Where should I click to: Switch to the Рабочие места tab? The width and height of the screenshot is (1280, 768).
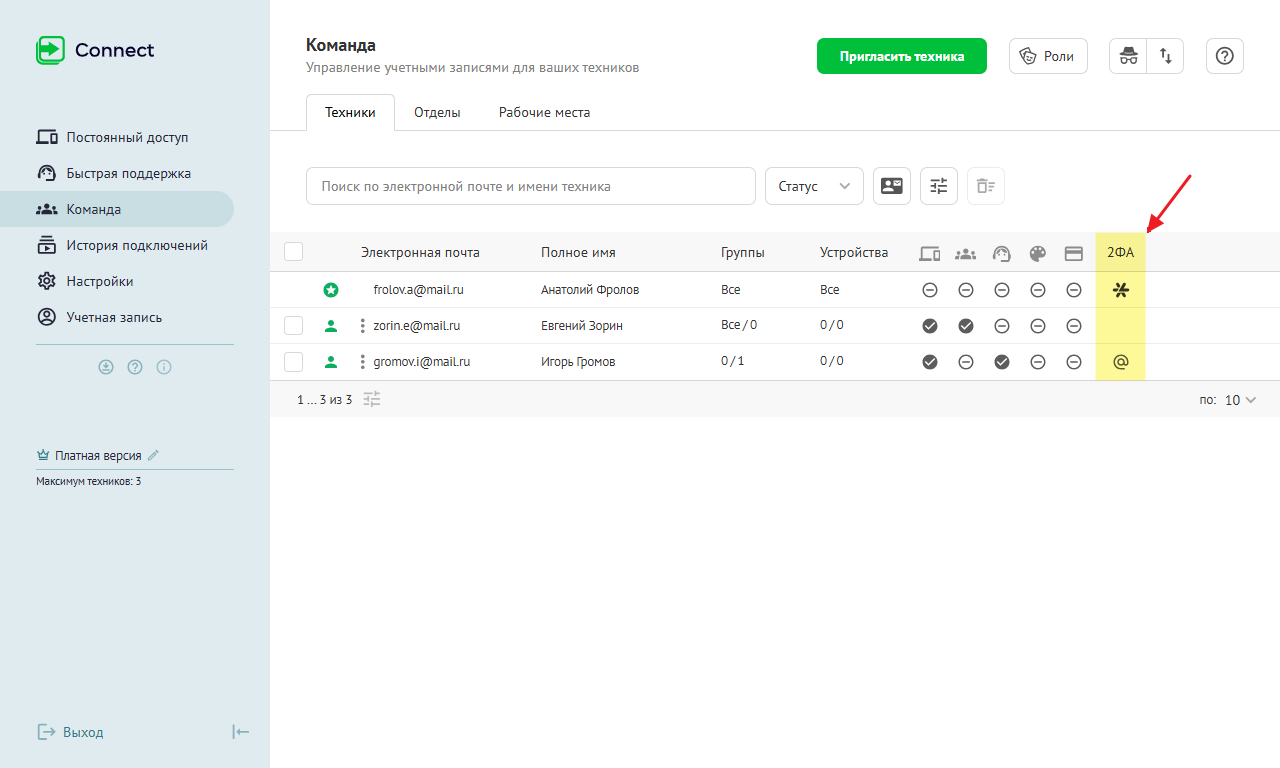click(544, 113)
